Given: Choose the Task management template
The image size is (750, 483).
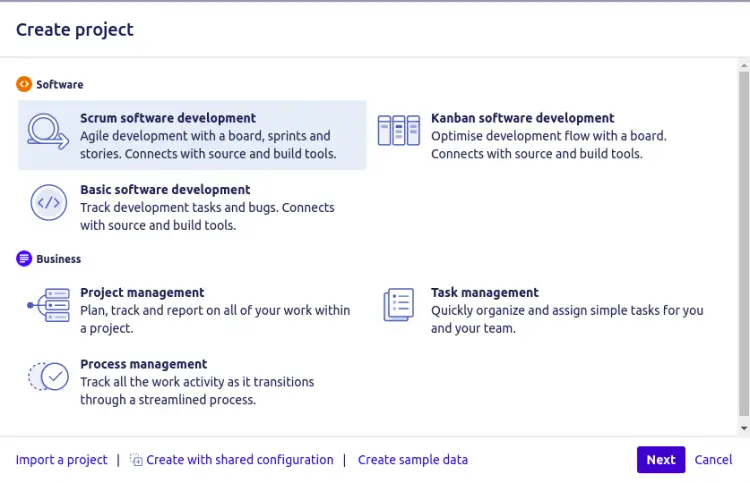Looking at the screenshot, I should [x=484, y=293].
